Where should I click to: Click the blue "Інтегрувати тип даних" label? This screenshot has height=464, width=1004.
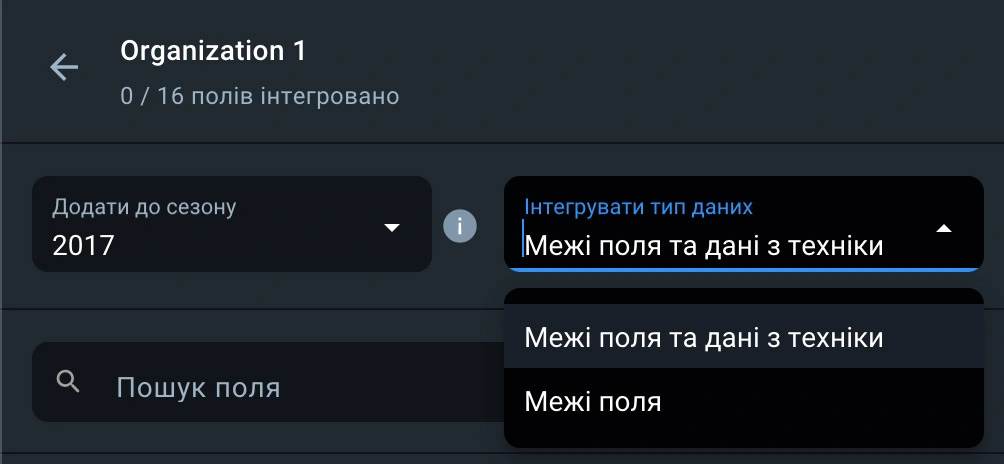tap(638, 206)
